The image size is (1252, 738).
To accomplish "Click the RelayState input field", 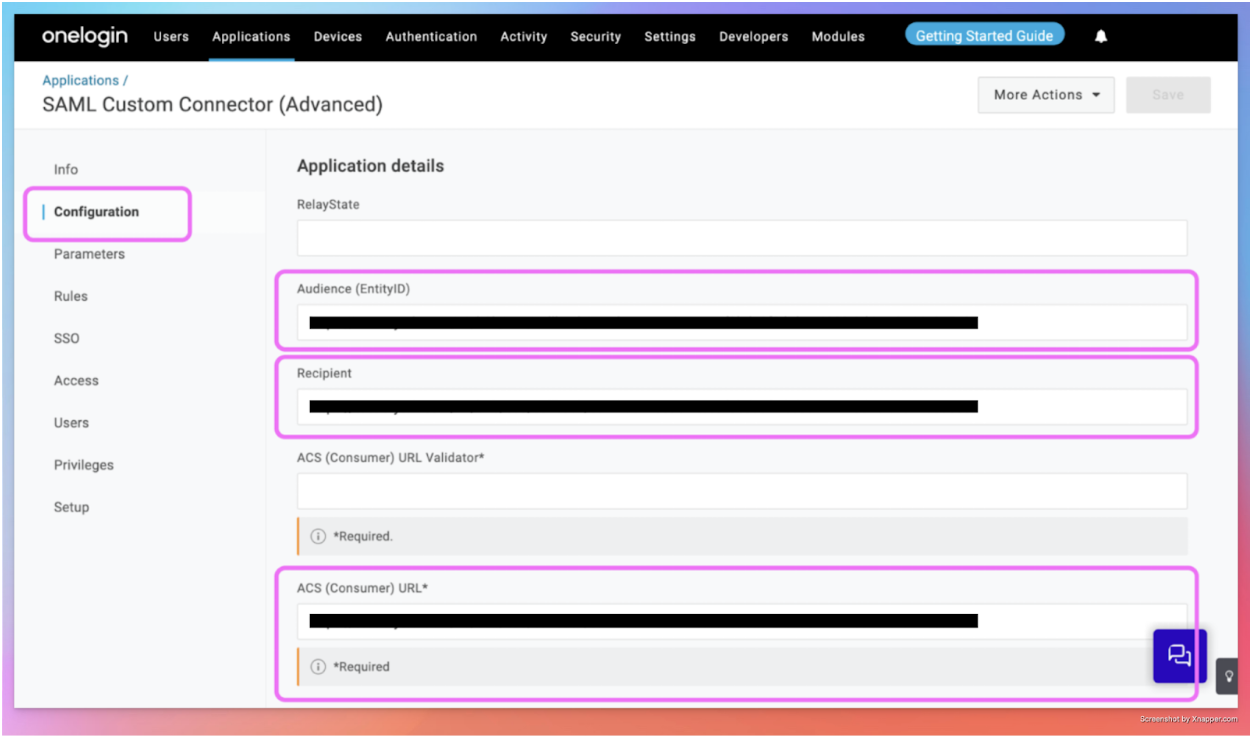I will coord(742,238).
